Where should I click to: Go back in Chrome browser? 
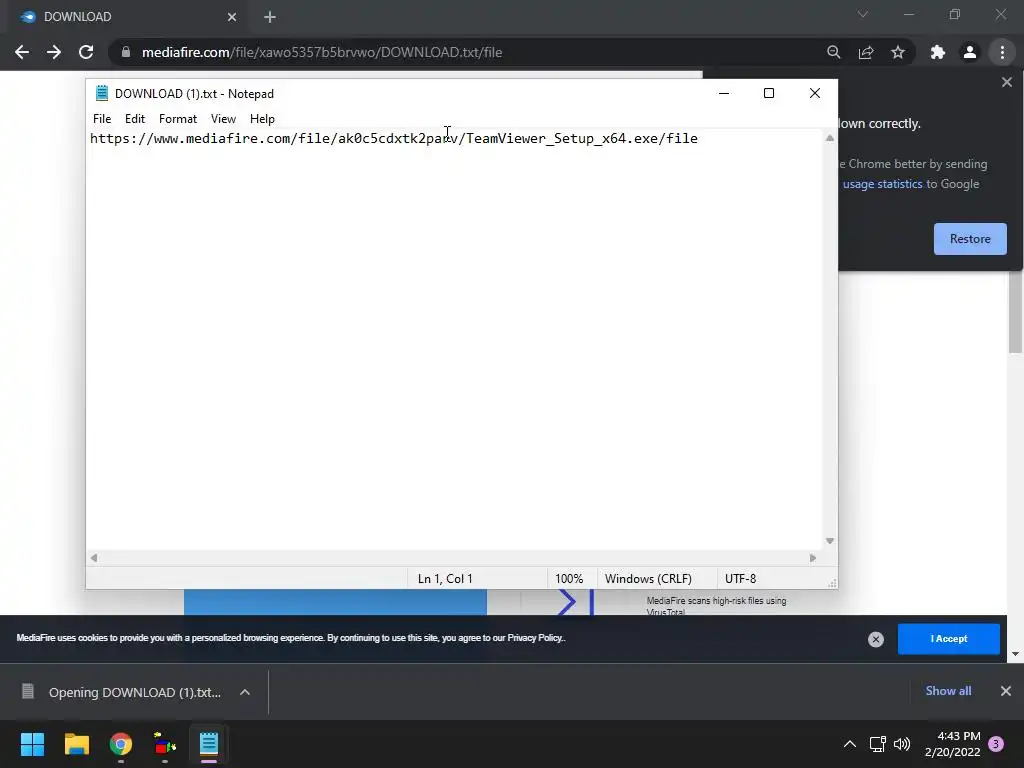22,52
